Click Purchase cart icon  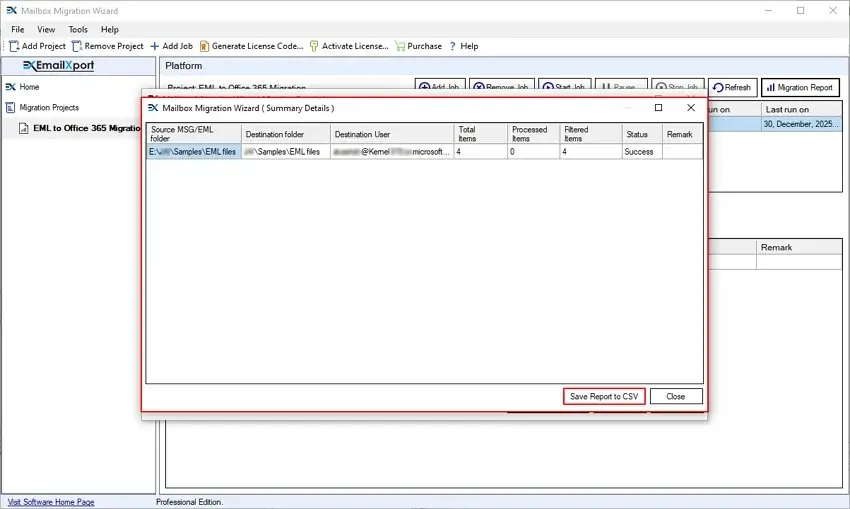(x=400, y=46)
